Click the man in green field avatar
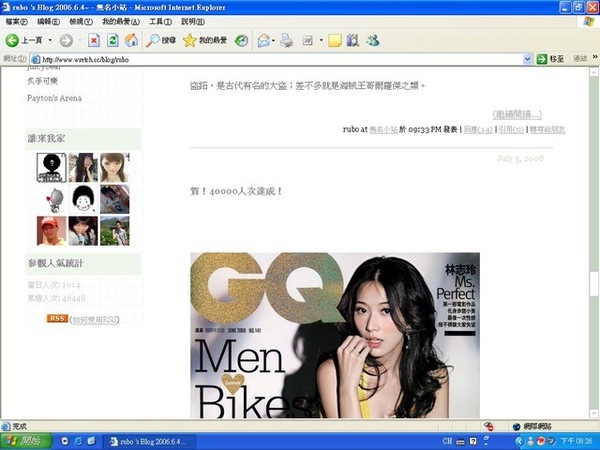Image resolution: width=600 pixels, height=450 pixels. [115, 231]
